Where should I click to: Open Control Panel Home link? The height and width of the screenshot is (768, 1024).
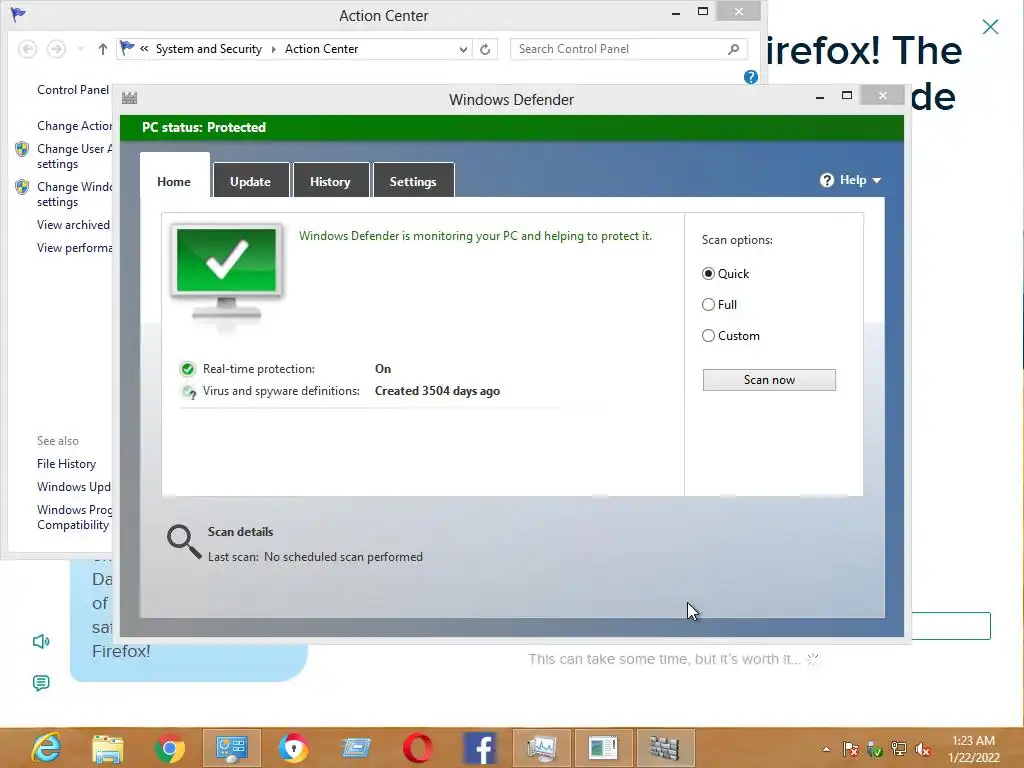pos(73,90)
